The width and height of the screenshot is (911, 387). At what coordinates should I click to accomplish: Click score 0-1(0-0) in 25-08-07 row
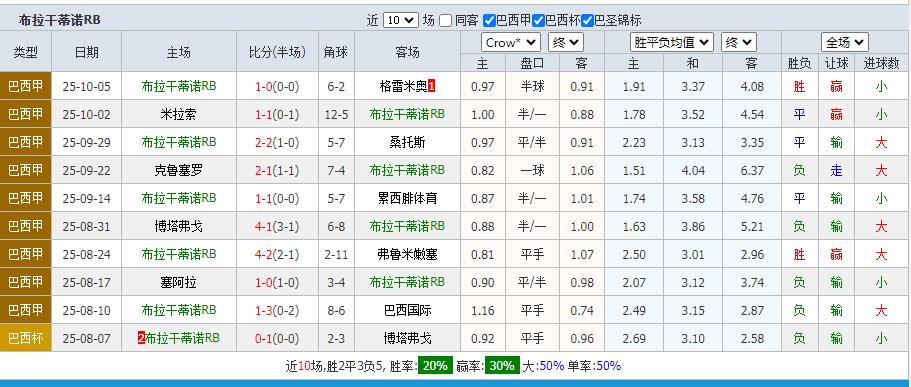click(277, 338)
